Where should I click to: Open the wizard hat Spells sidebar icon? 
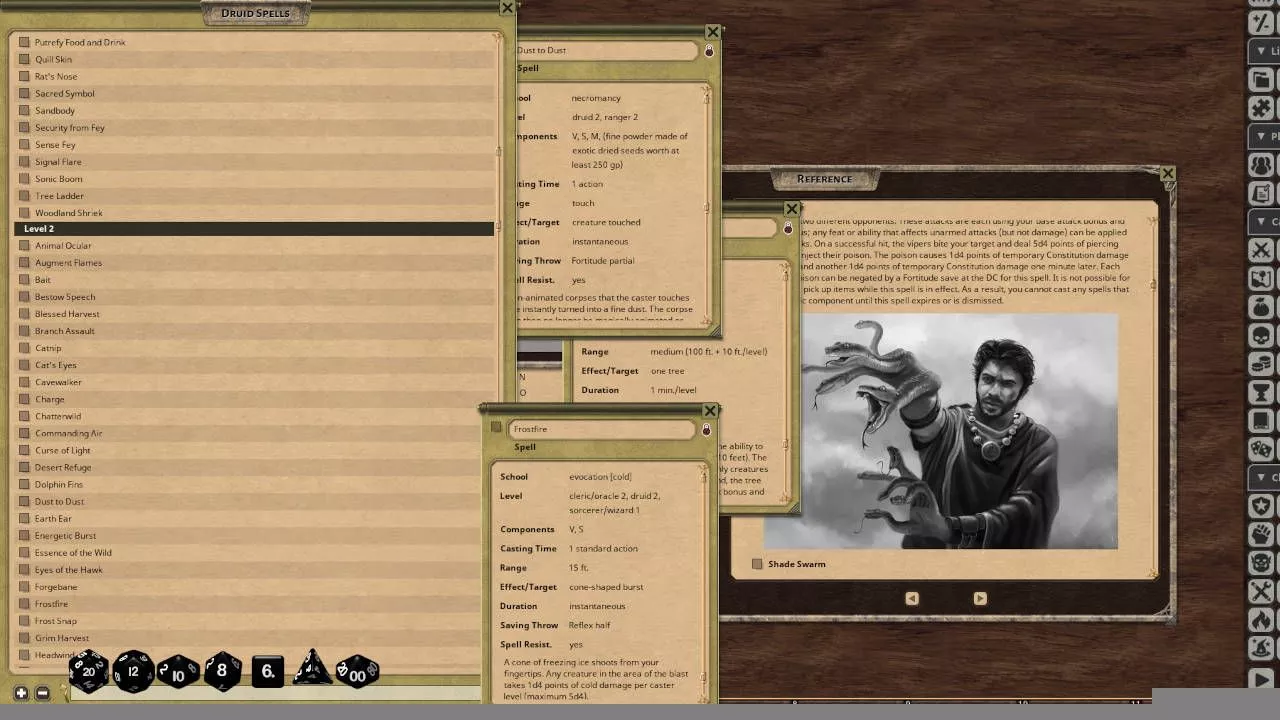tap(1262, 647)
